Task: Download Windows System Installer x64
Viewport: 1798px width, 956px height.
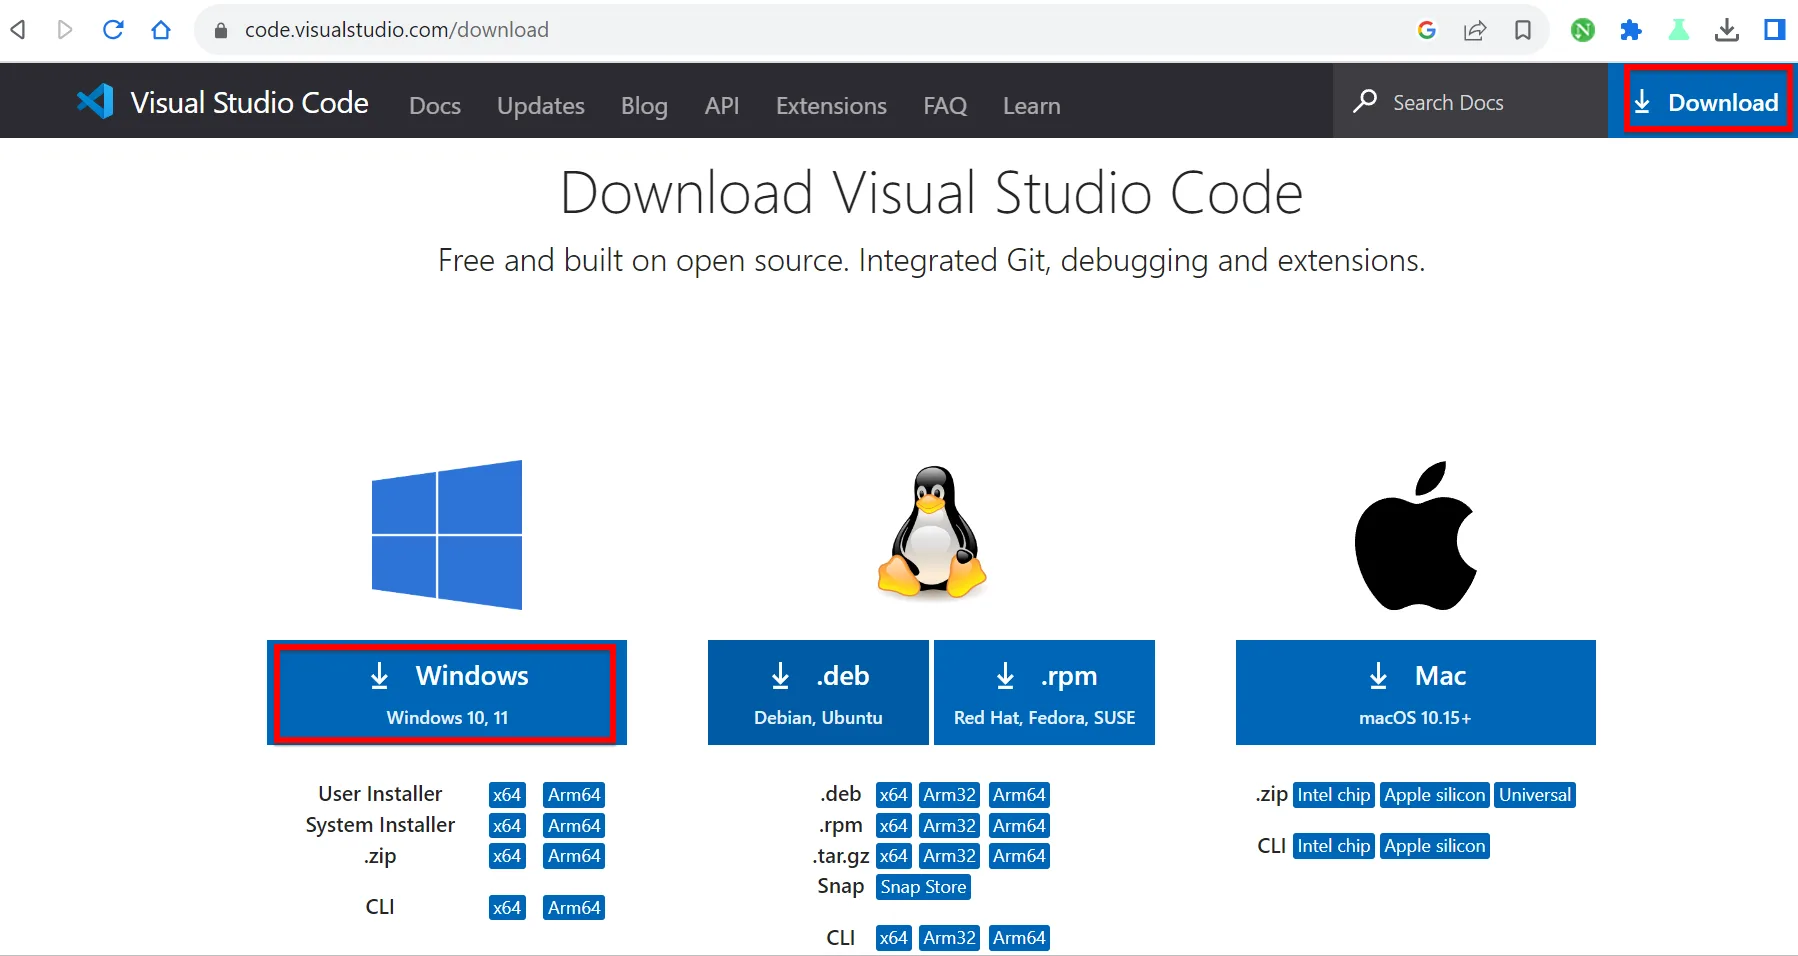Action: click(507, 826)
